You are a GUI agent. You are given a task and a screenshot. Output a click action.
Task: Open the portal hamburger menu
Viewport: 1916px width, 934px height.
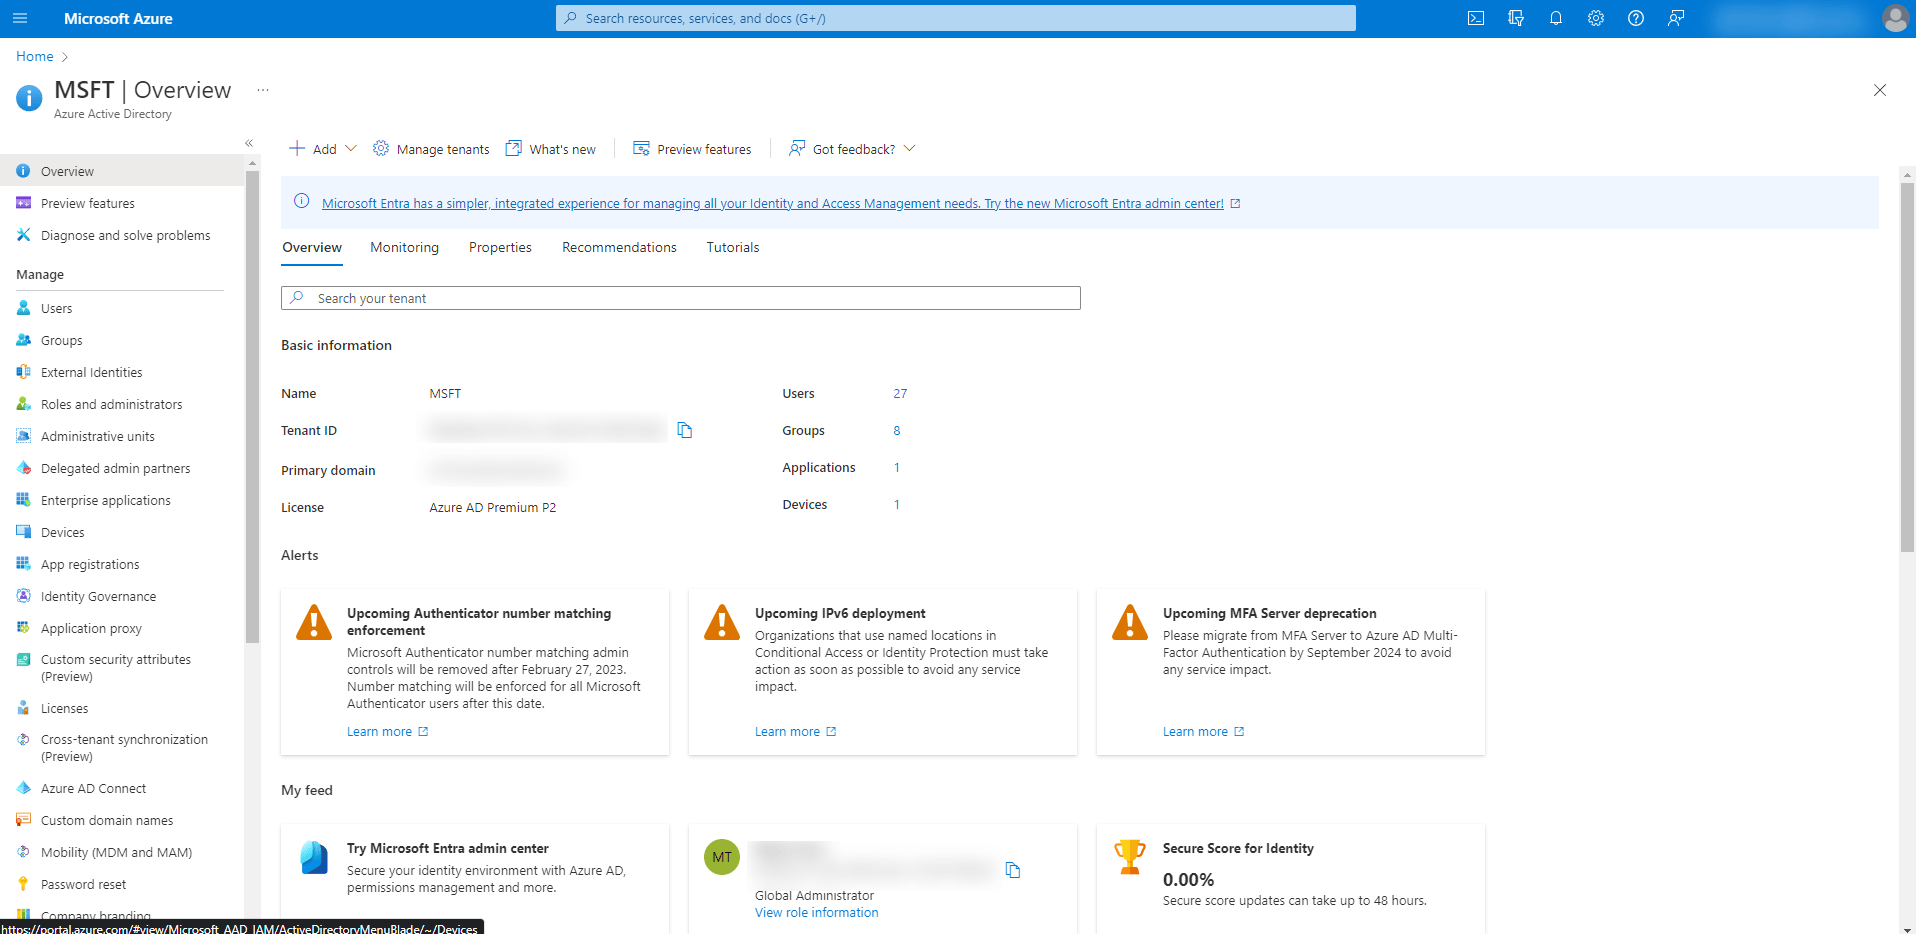(20, 18)
